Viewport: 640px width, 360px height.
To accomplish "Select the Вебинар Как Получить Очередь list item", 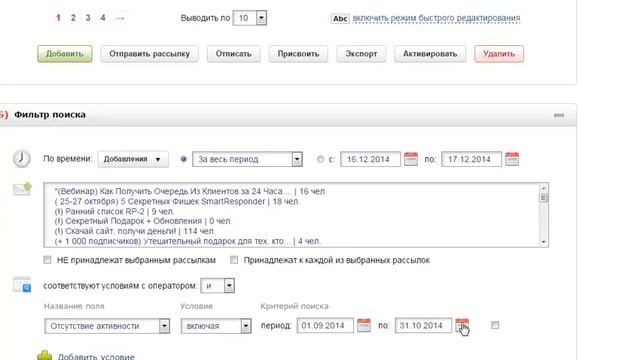I will 190,191.
